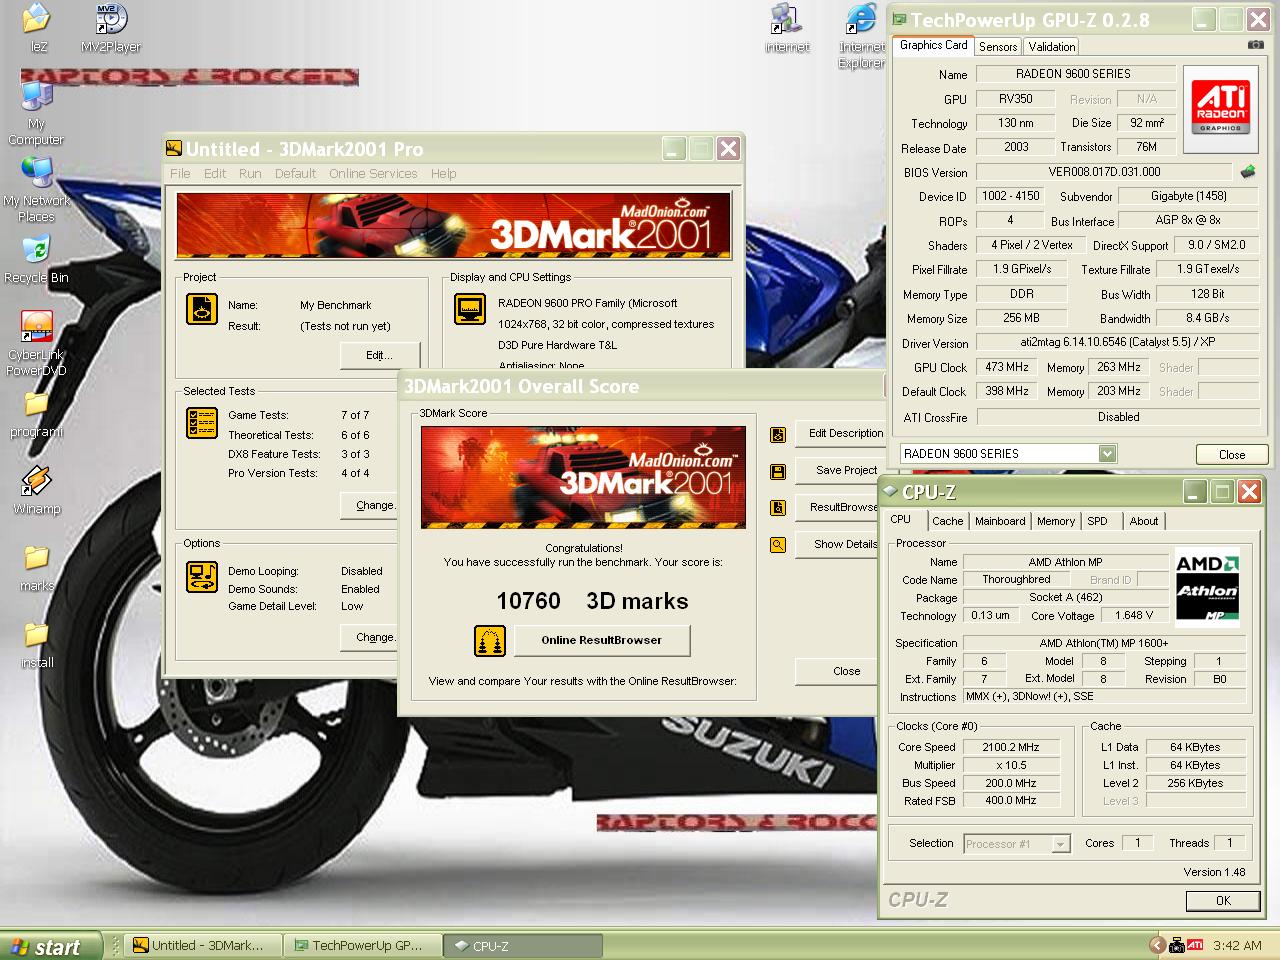The height and width of the screenshot is (960, 1280).
Task: Switch to the Sensors tab in GPU-Z
Action: point(998,47)
